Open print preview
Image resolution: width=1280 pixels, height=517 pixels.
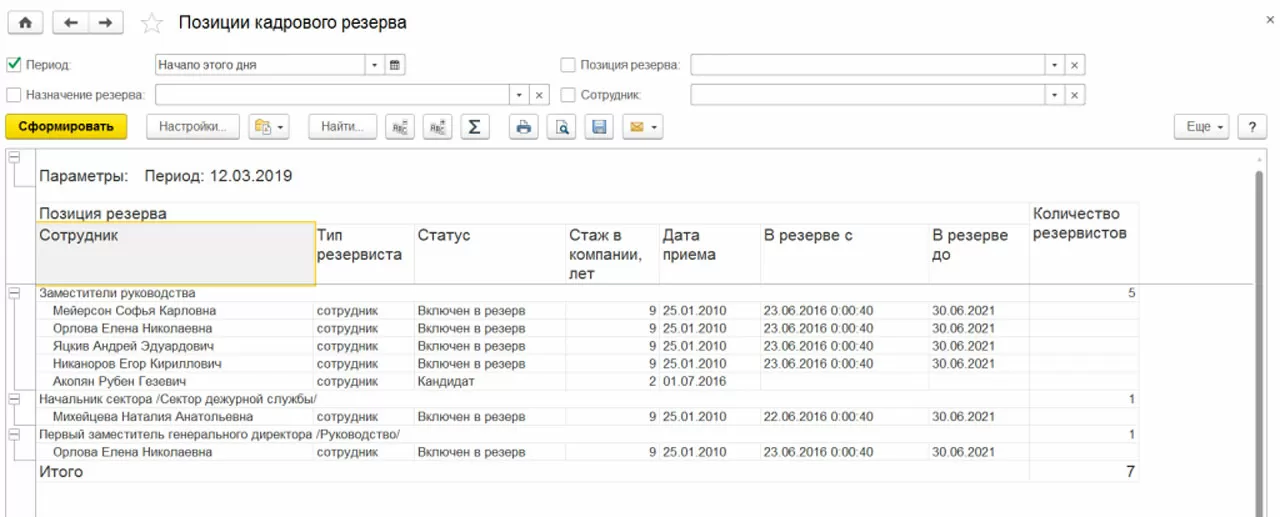tap(562, 127)
